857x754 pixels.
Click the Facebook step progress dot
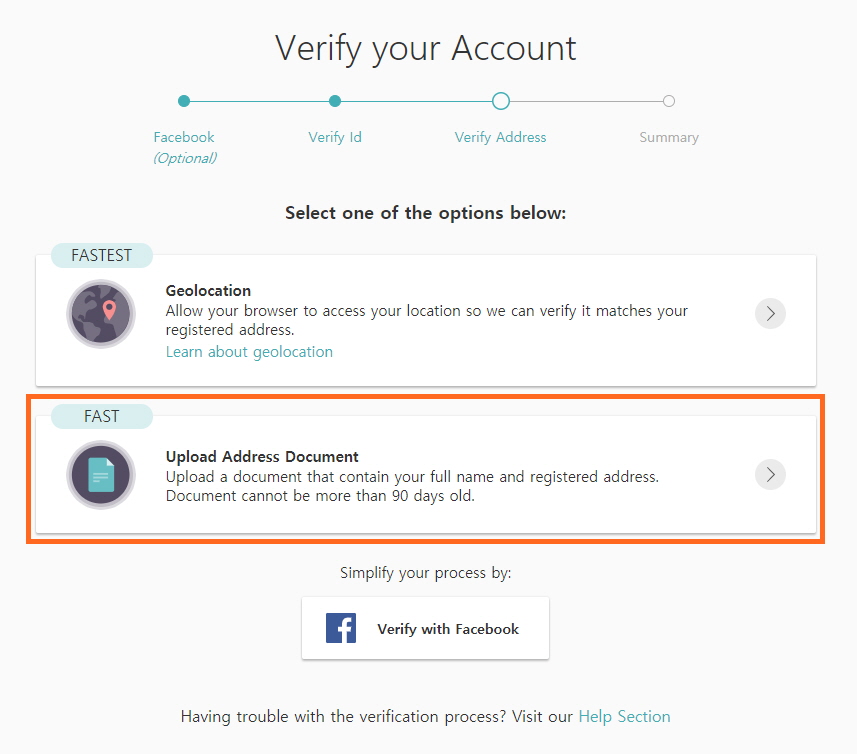click(184, 101)
